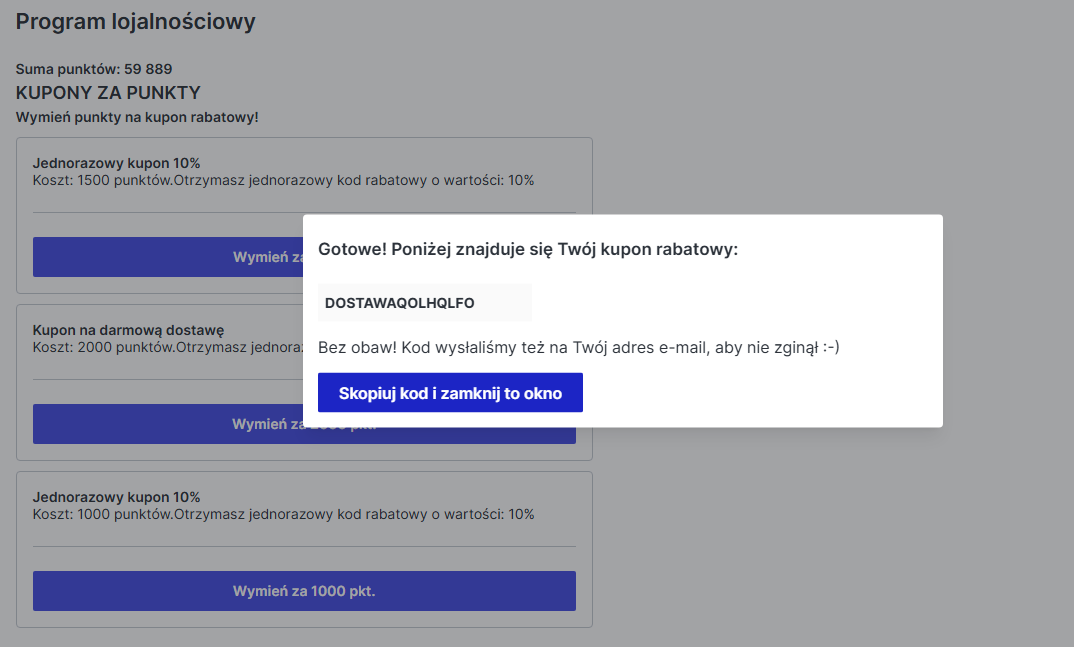
Task: Click the divider line in the free delivery card
Action: [168, 379]
